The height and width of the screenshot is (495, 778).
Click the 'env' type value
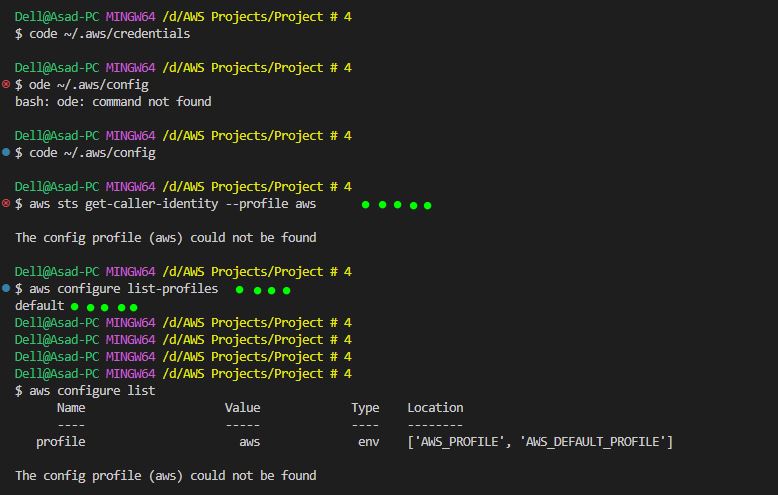pos(369,442)
